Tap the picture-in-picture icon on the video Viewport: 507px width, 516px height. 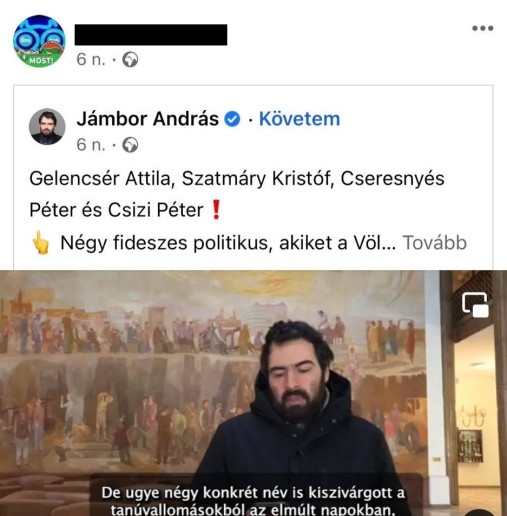point(475,304)
